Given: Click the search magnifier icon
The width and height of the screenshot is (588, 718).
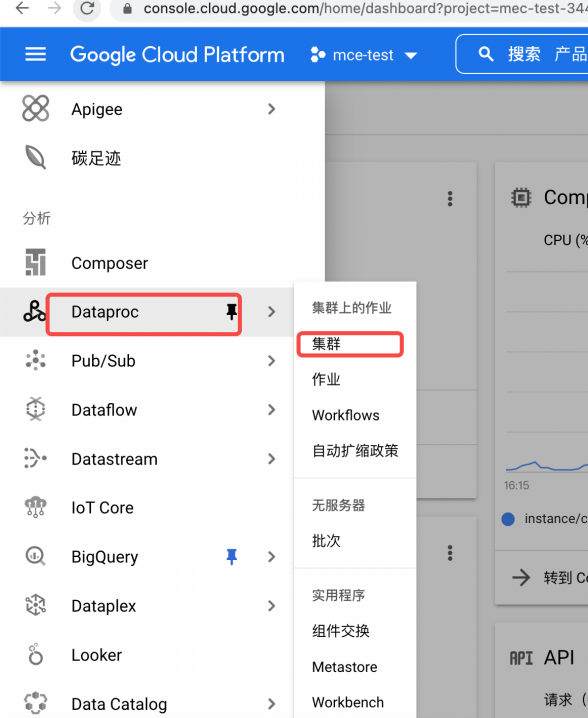Looking at the screenshot, I should (486, 54).
